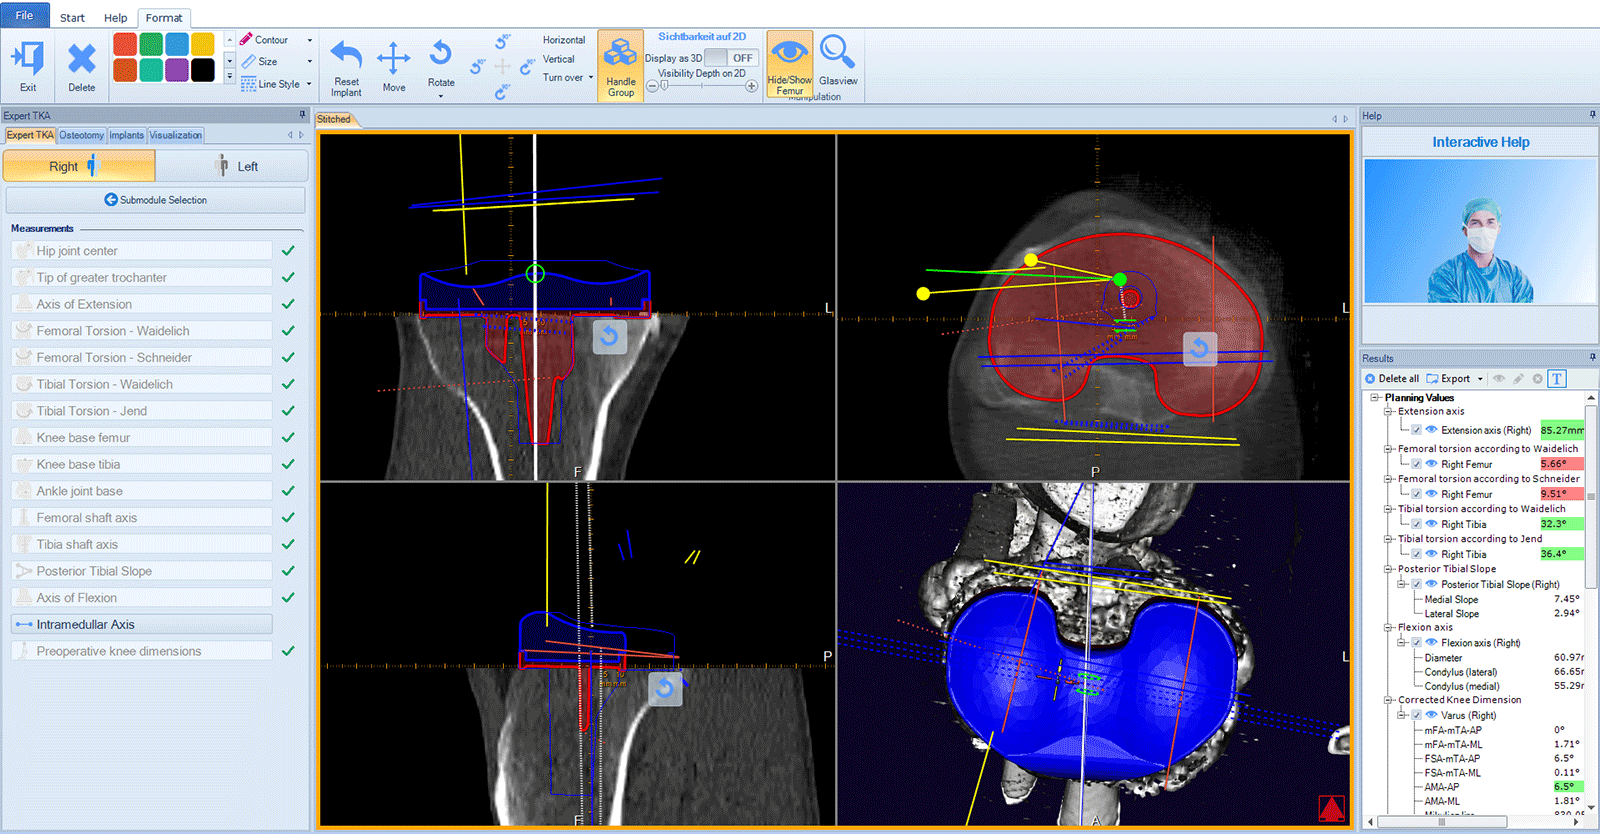
Task: Click rotate handle in bottom-left sagittal view
Action: [x=665, y=689]
